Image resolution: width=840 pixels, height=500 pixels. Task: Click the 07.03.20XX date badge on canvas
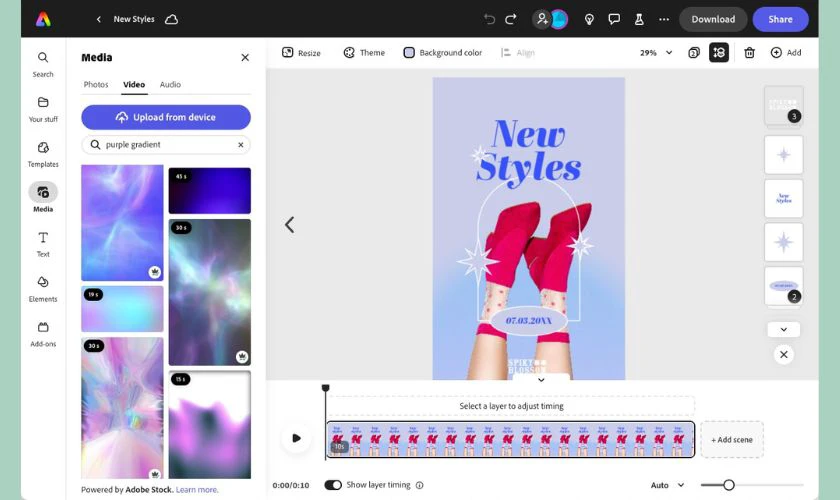point(528,320)
